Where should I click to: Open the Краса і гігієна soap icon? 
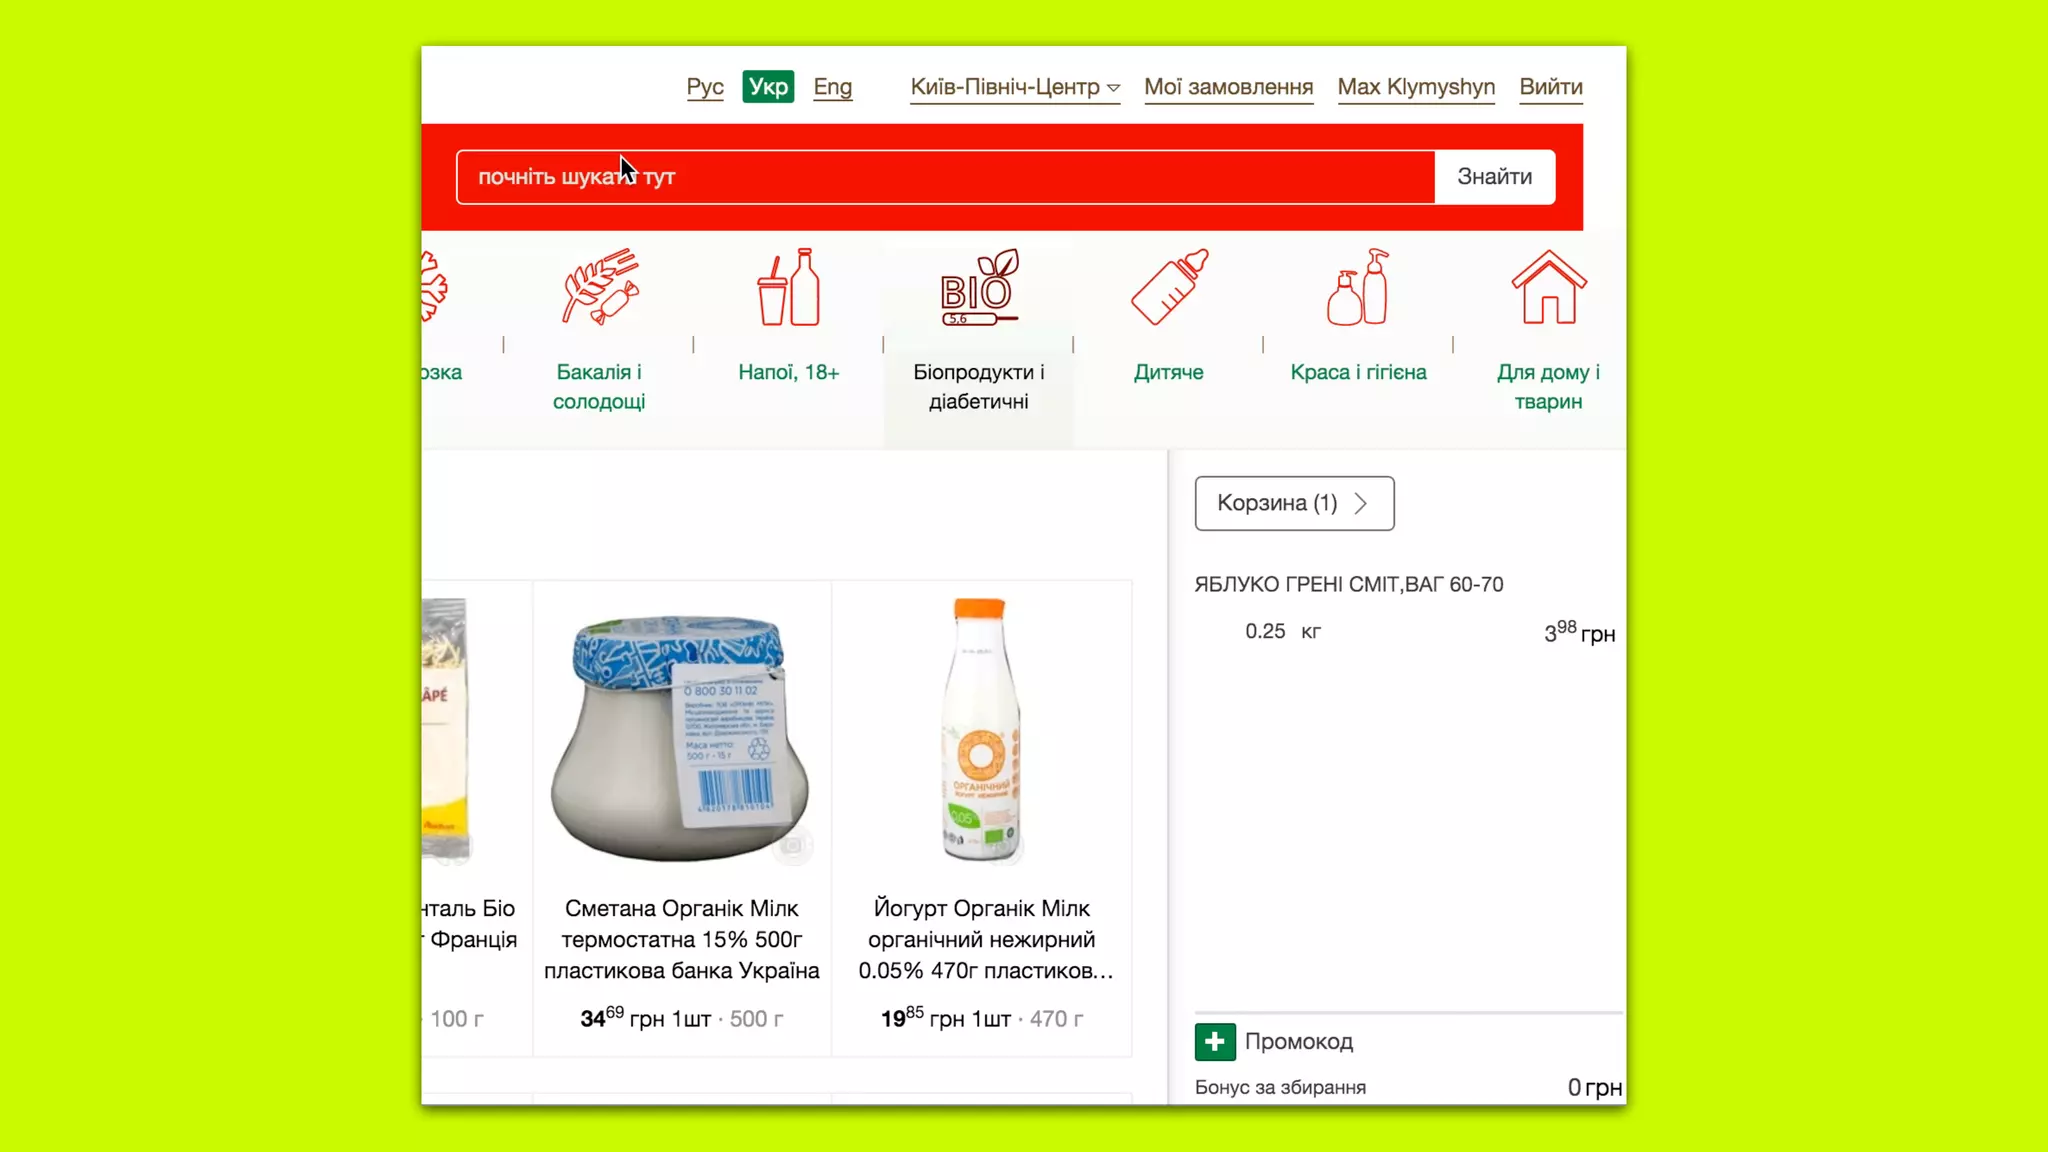tap(1358, 287)
